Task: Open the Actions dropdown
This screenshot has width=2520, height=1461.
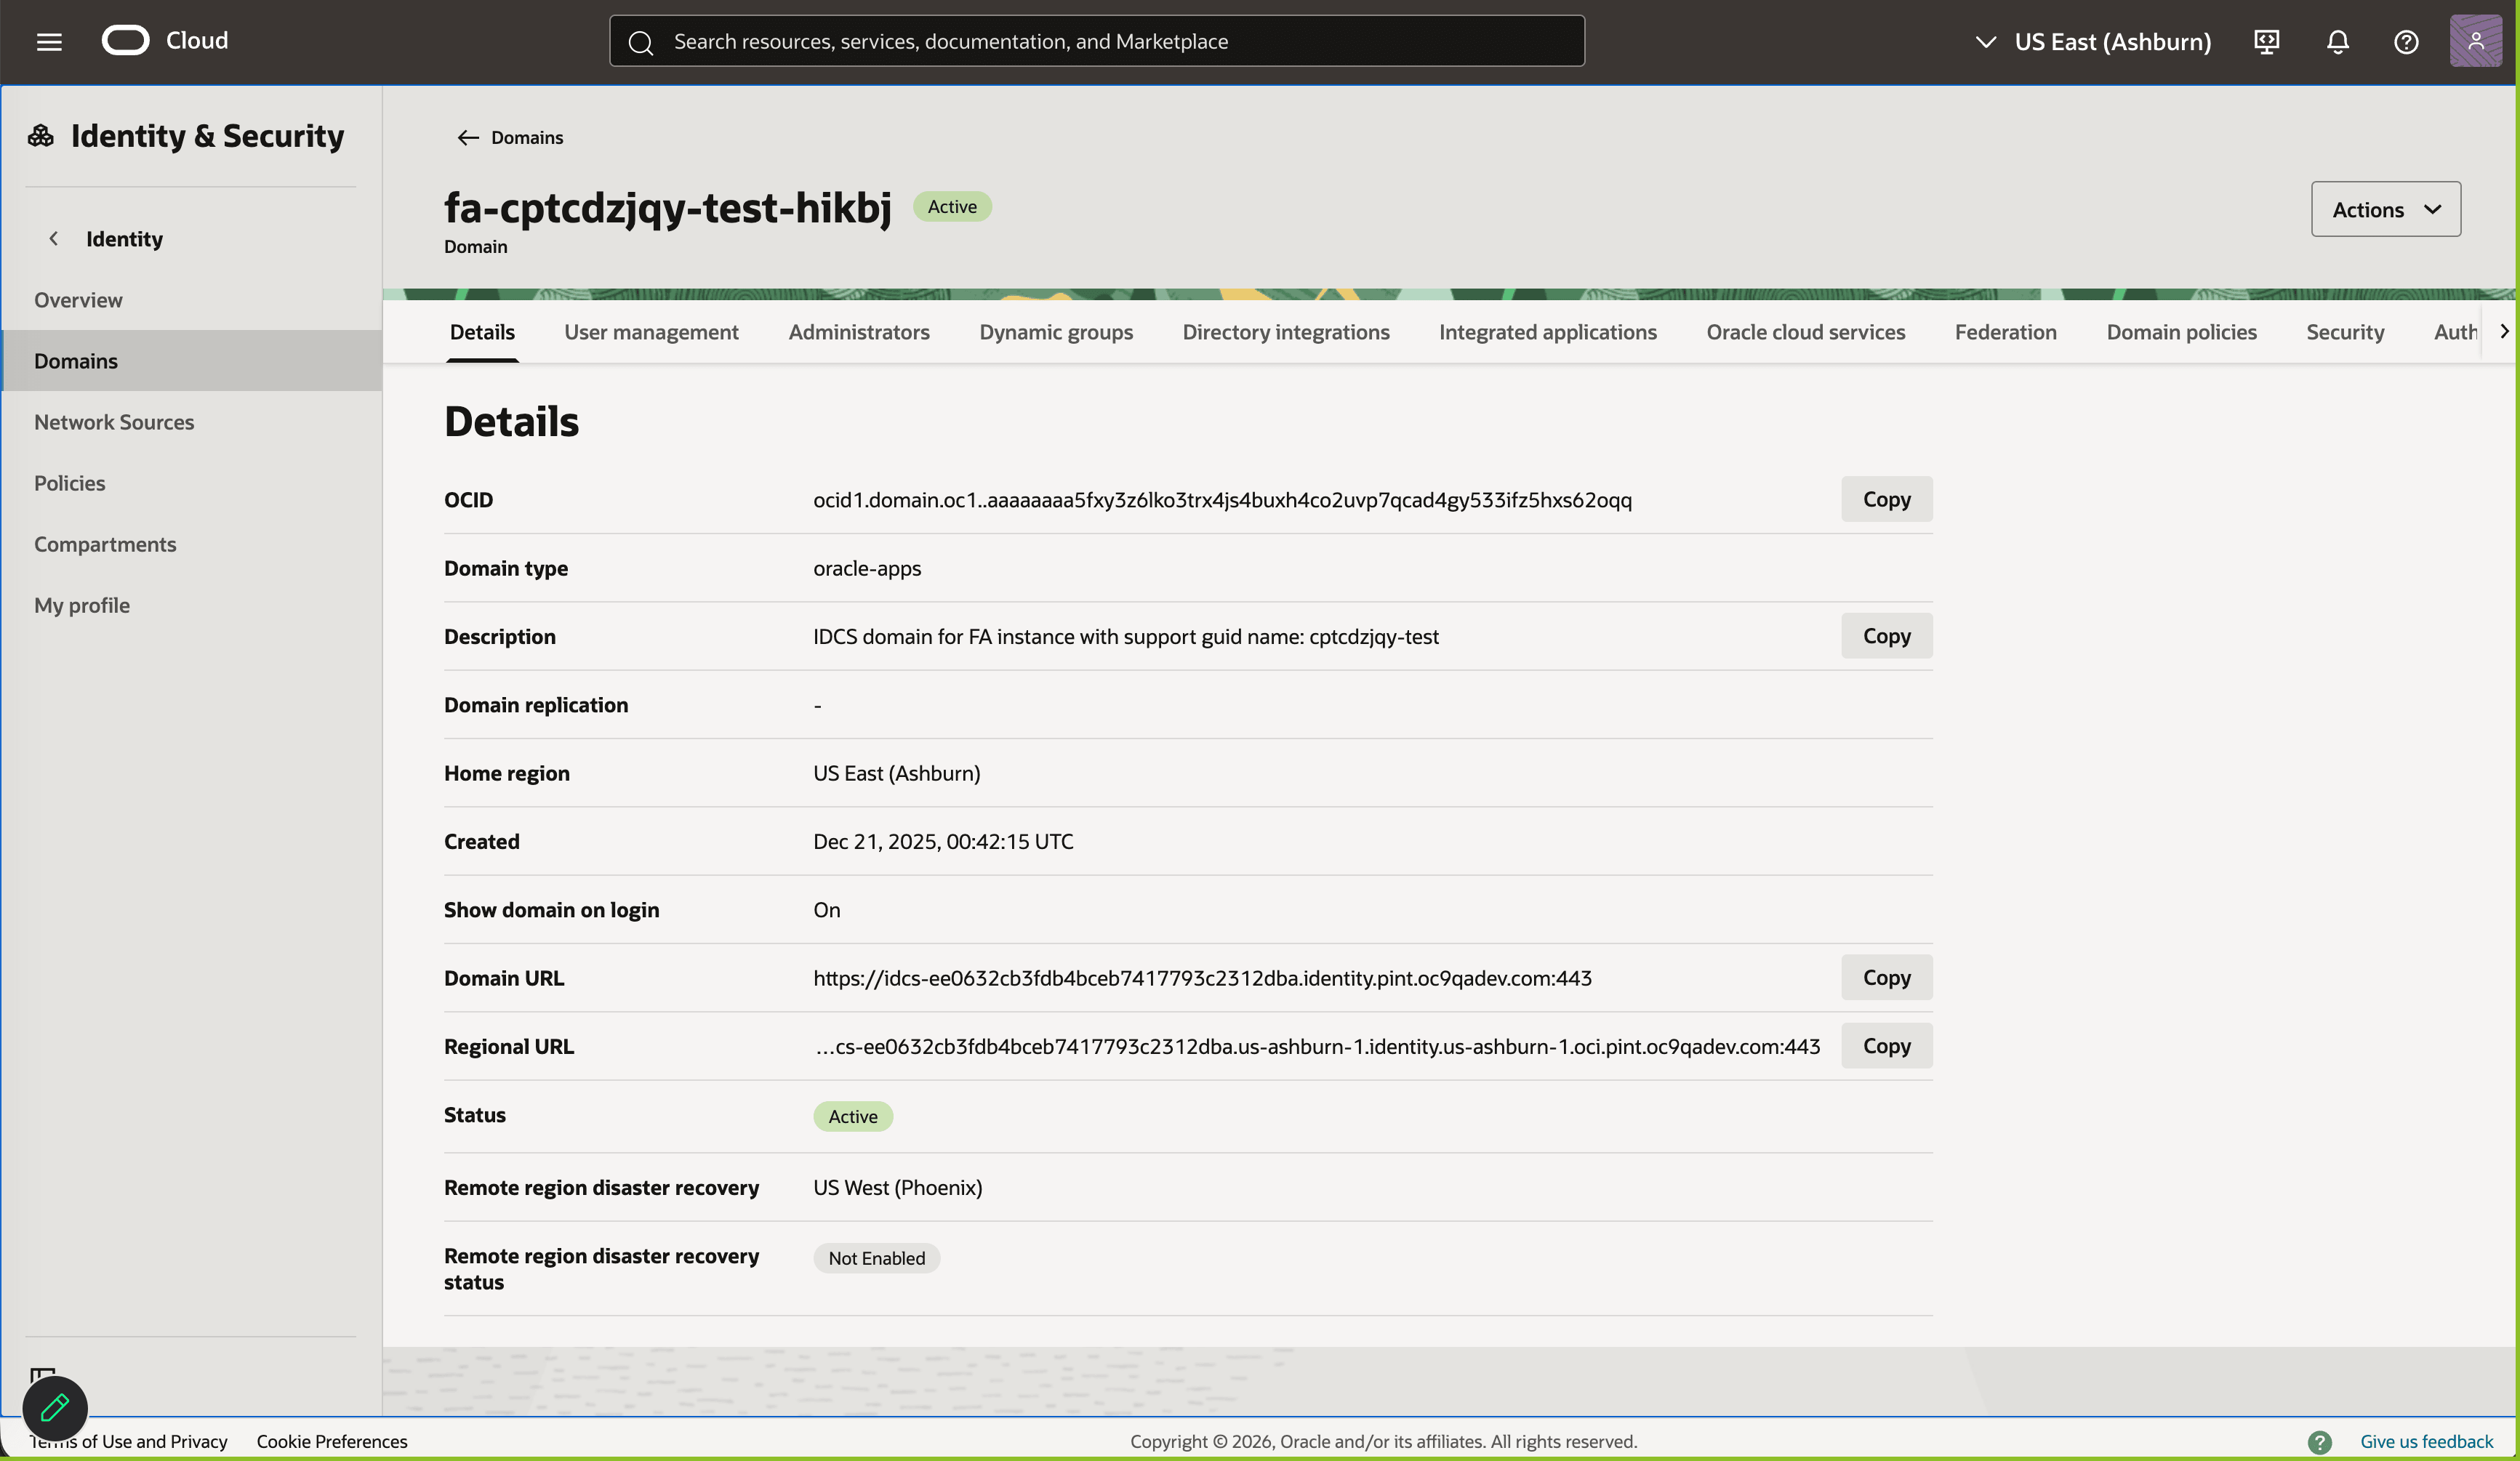Action: pyautogui.click(x=2385, y=209)
